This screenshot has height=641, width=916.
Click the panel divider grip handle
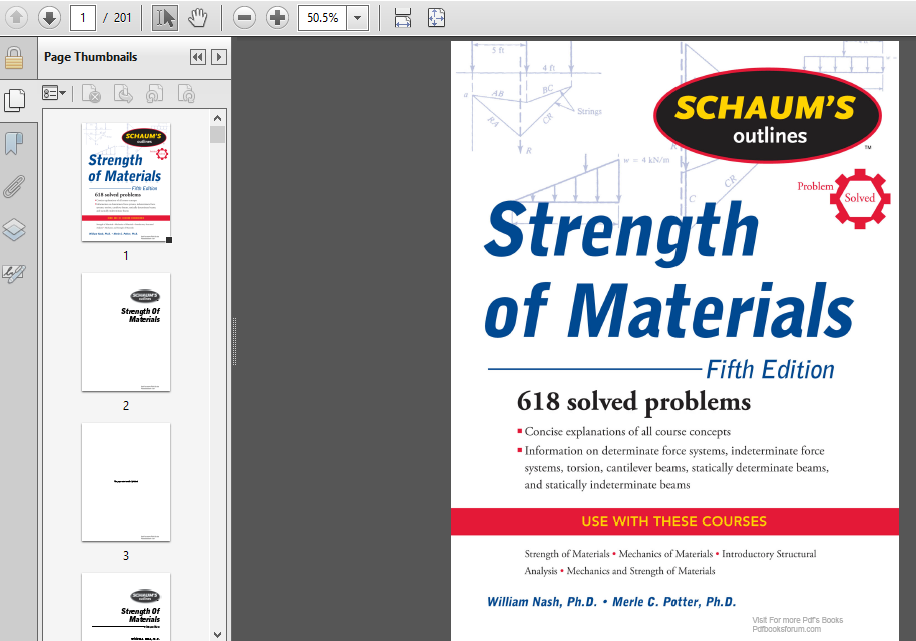234,342
